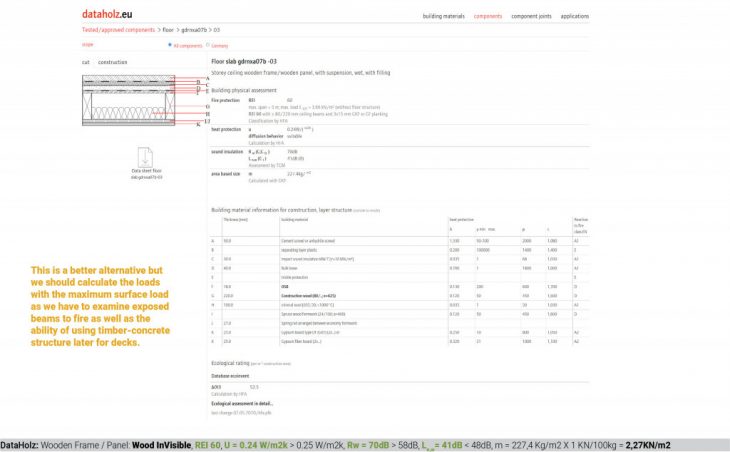Click the 'scope' filter label
Viewport: 730px width, 452px height.
[87, 45]
